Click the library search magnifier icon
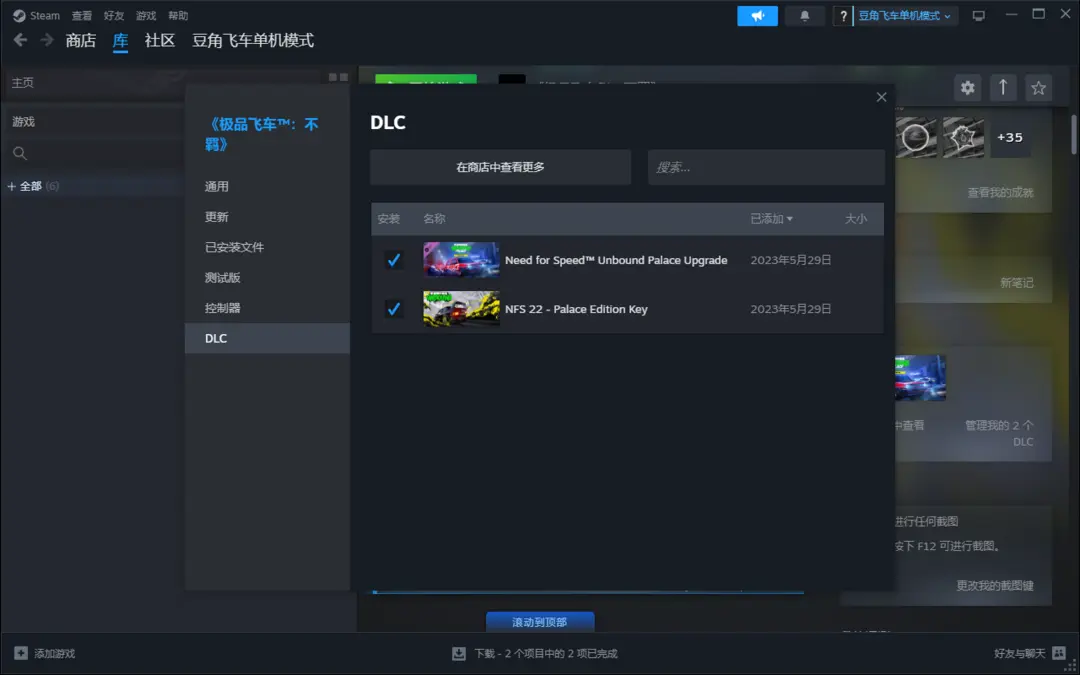This screenshot has height=675, width=1080. pyautogui.click(x=20, y=153)
